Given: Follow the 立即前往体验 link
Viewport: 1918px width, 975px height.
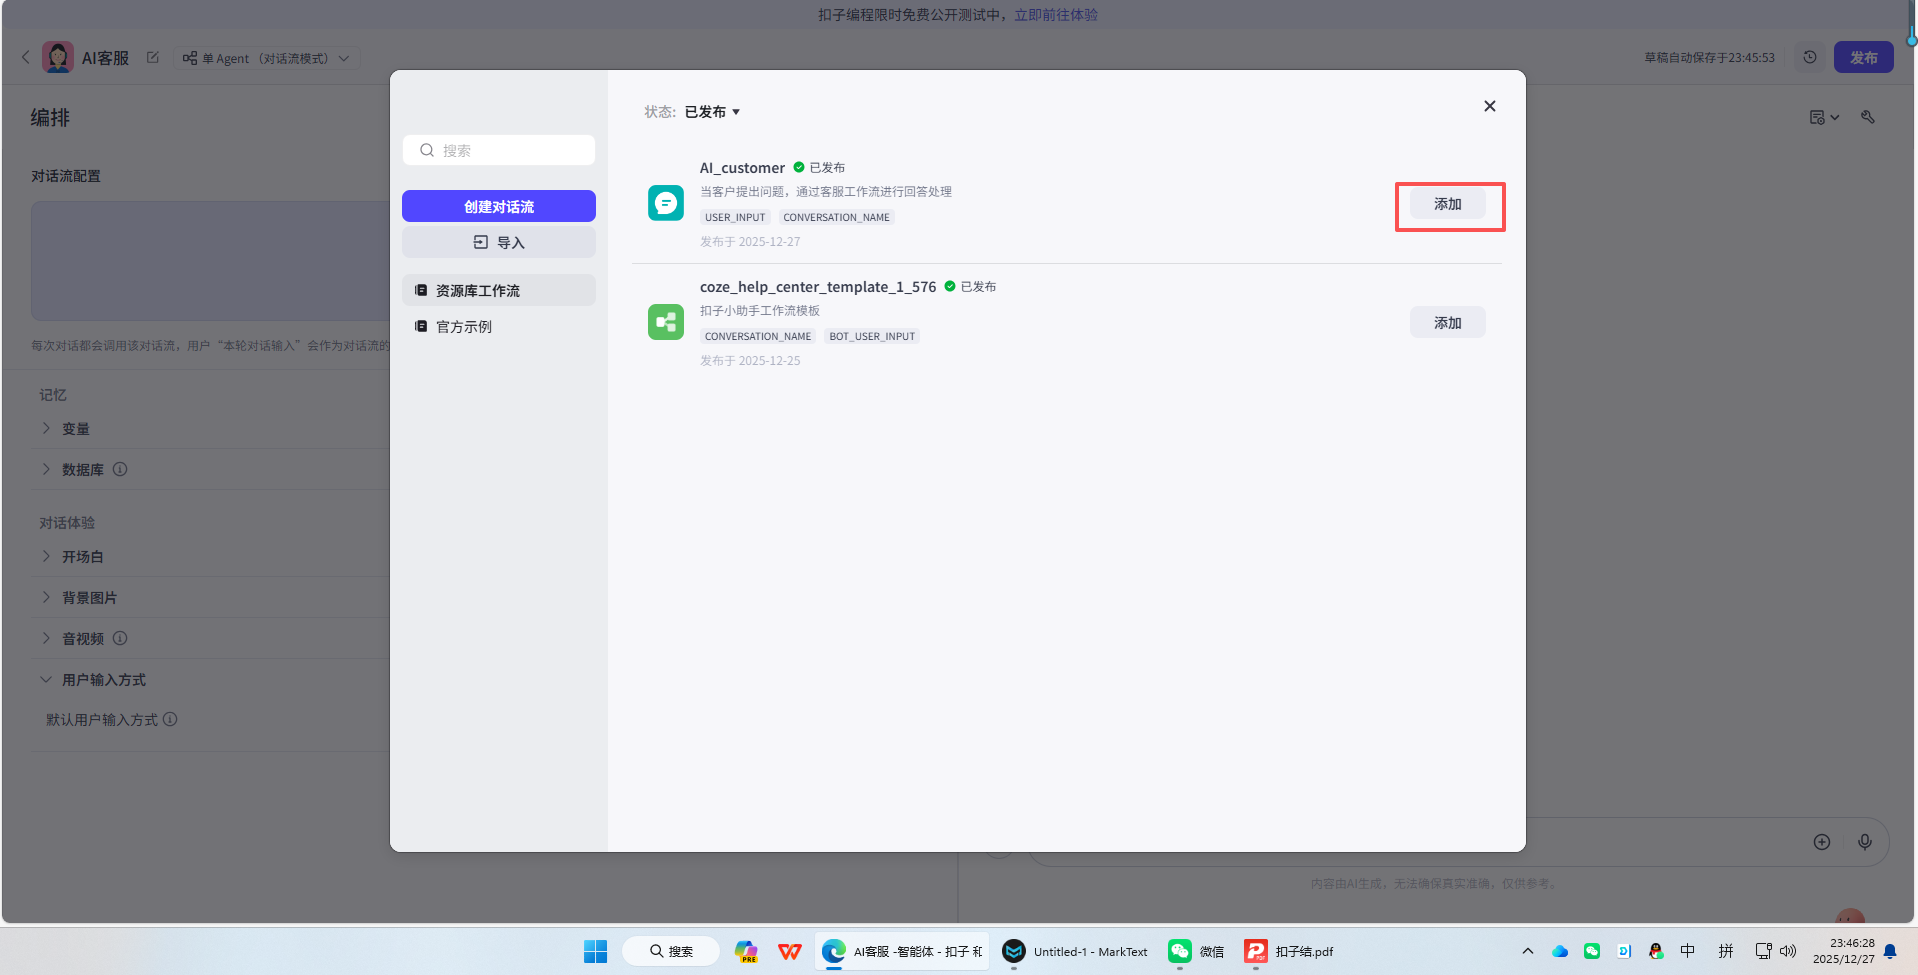Looking at the screenshot, I should [1056, 15].
